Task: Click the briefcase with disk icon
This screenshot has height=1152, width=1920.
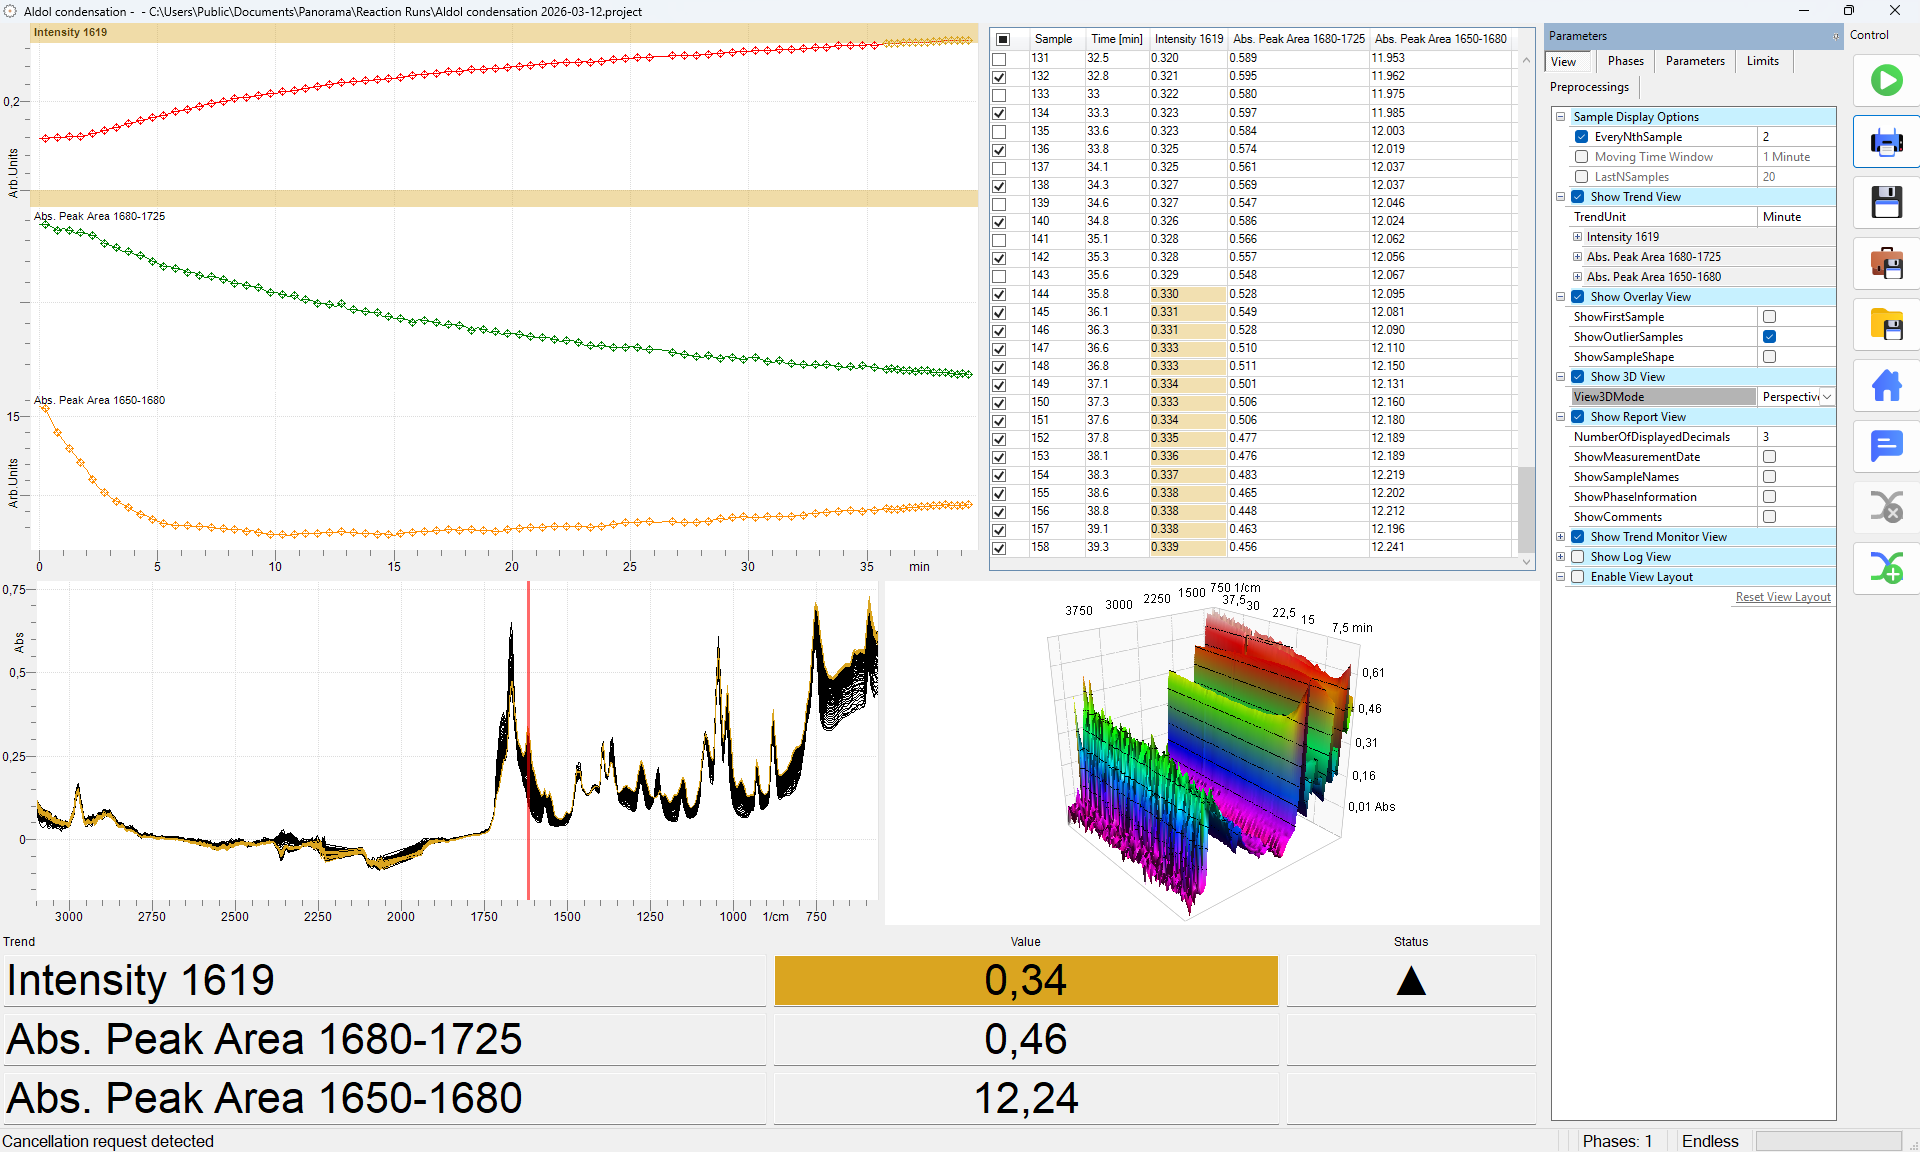Action: [1886, 264]
